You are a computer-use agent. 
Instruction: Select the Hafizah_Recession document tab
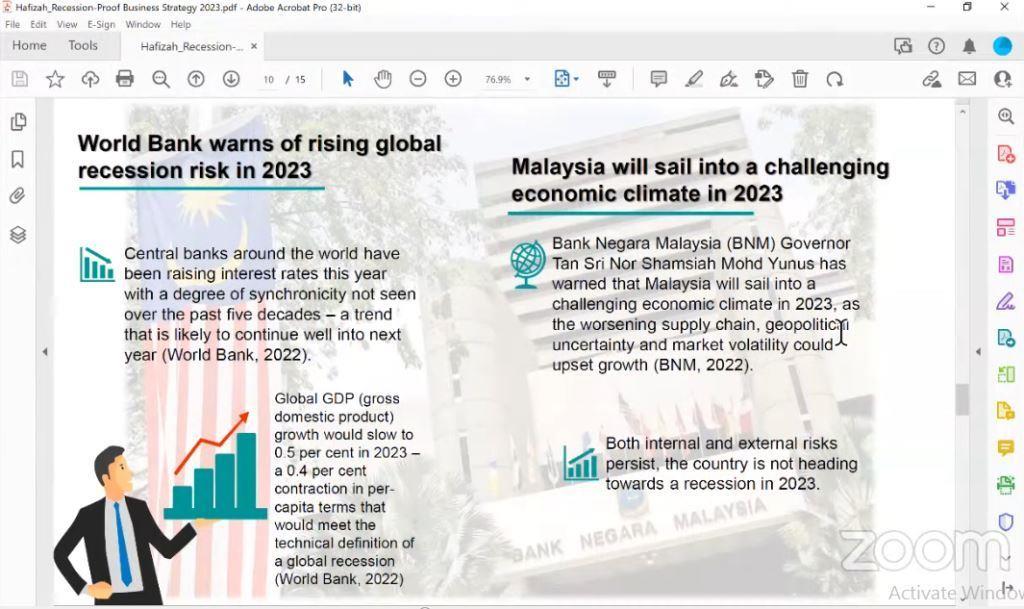(x=191, y=46)
